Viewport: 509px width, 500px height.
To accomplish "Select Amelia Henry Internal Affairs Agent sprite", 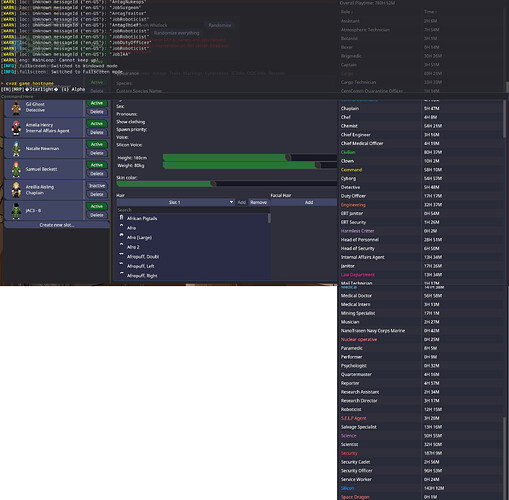I will pos(16,128).
